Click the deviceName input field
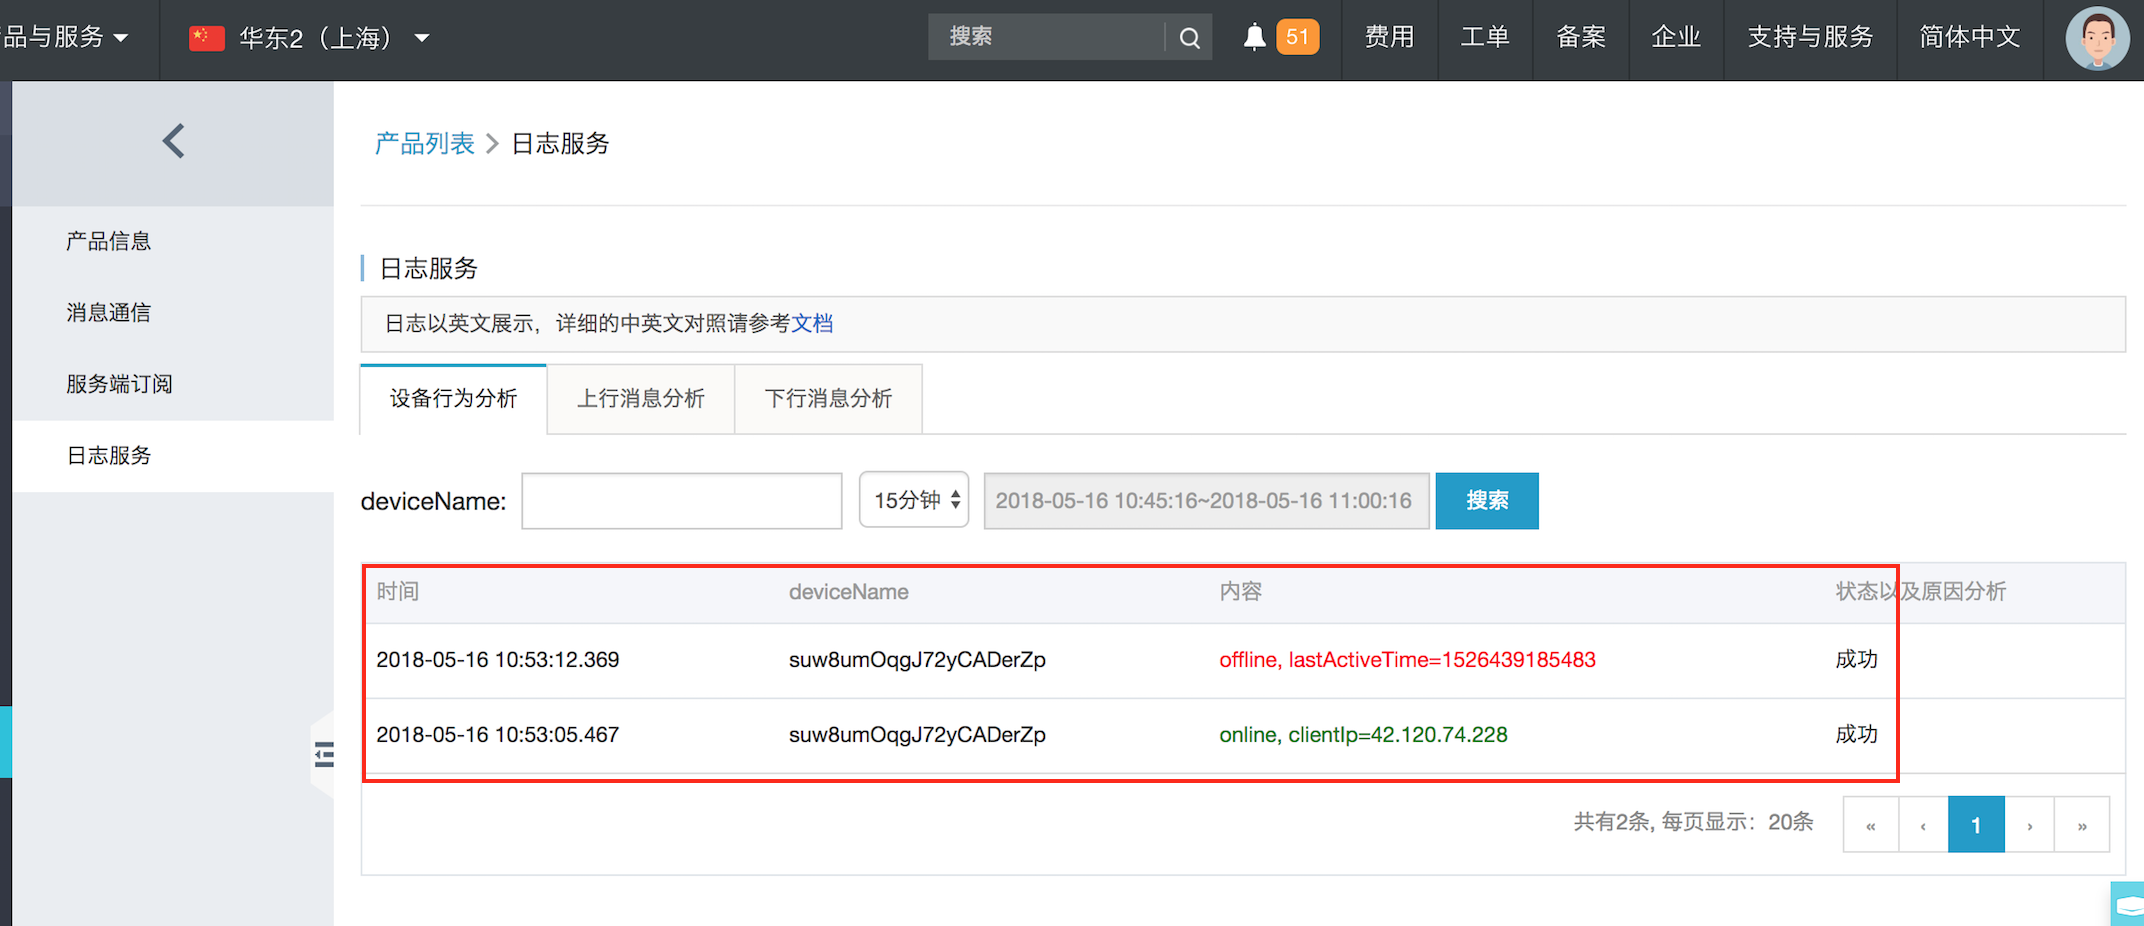The width and height of the screenshot is (2144, 926). pos(682,501)
